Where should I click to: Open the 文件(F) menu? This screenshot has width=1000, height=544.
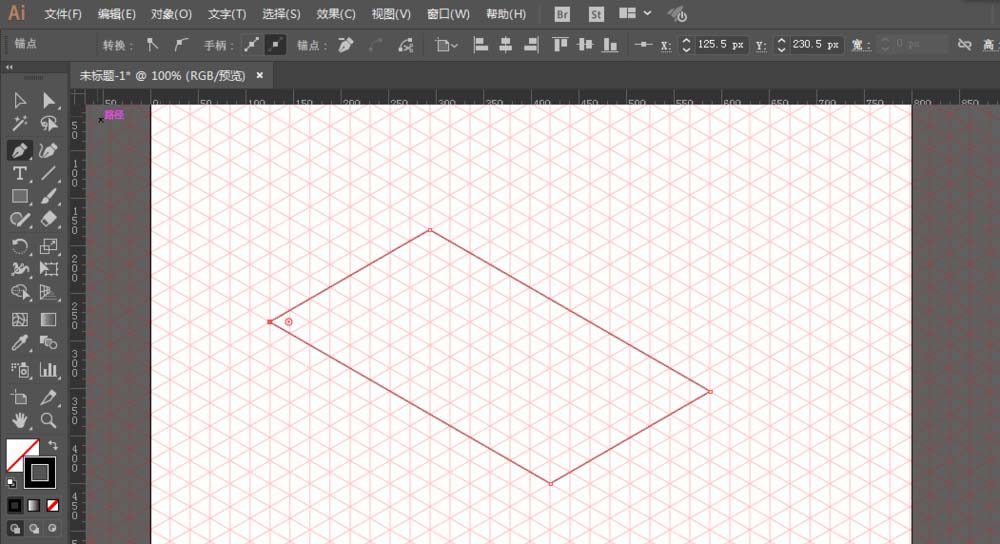[x=62, y=13]
